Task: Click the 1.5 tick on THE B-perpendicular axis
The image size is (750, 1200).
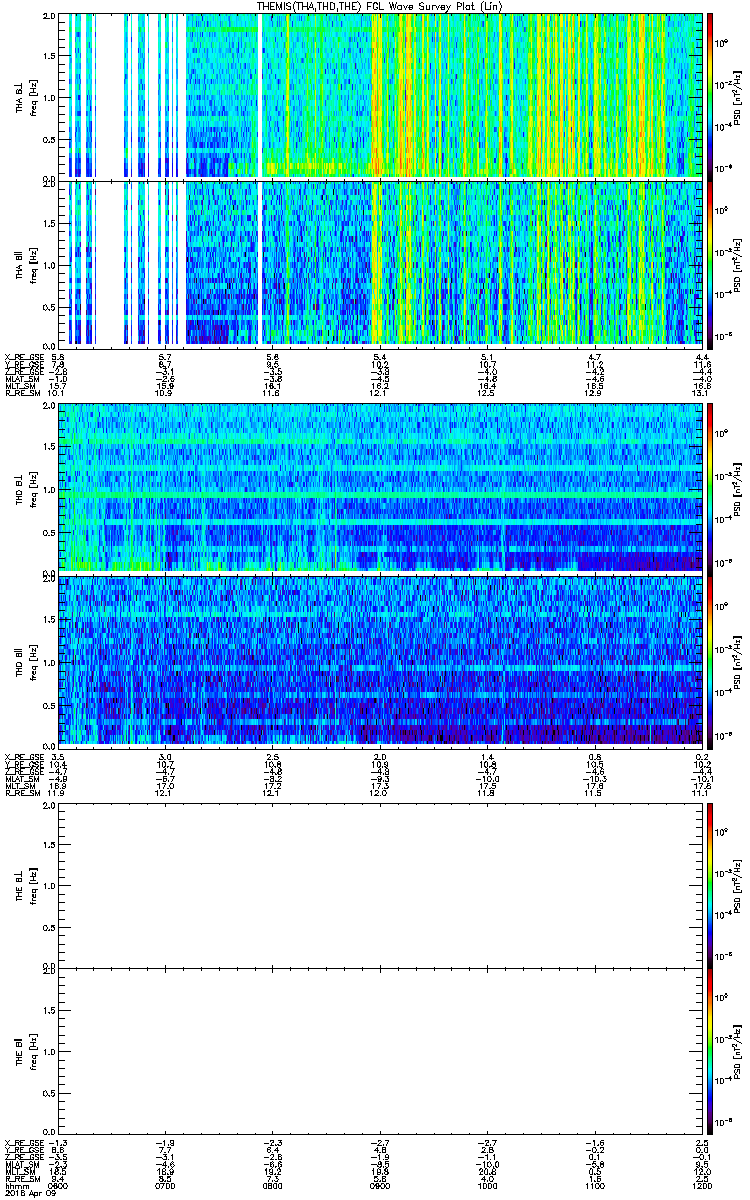Action: (49, 844)
